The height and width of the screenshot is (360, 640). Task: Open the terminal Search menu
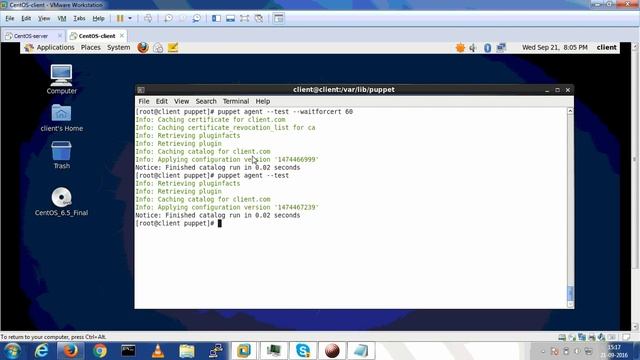(206, 101)
